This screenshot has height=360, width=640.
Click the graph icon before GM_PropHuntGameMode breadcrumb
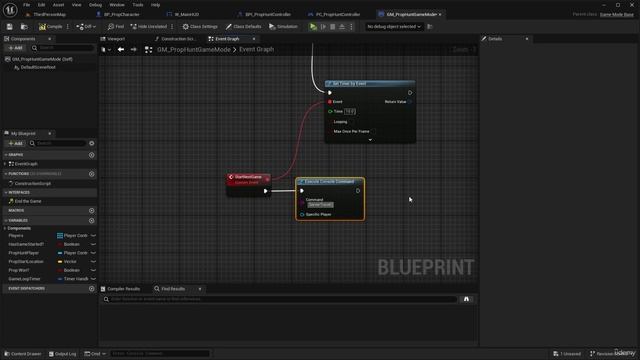click(x=149, y=49)
